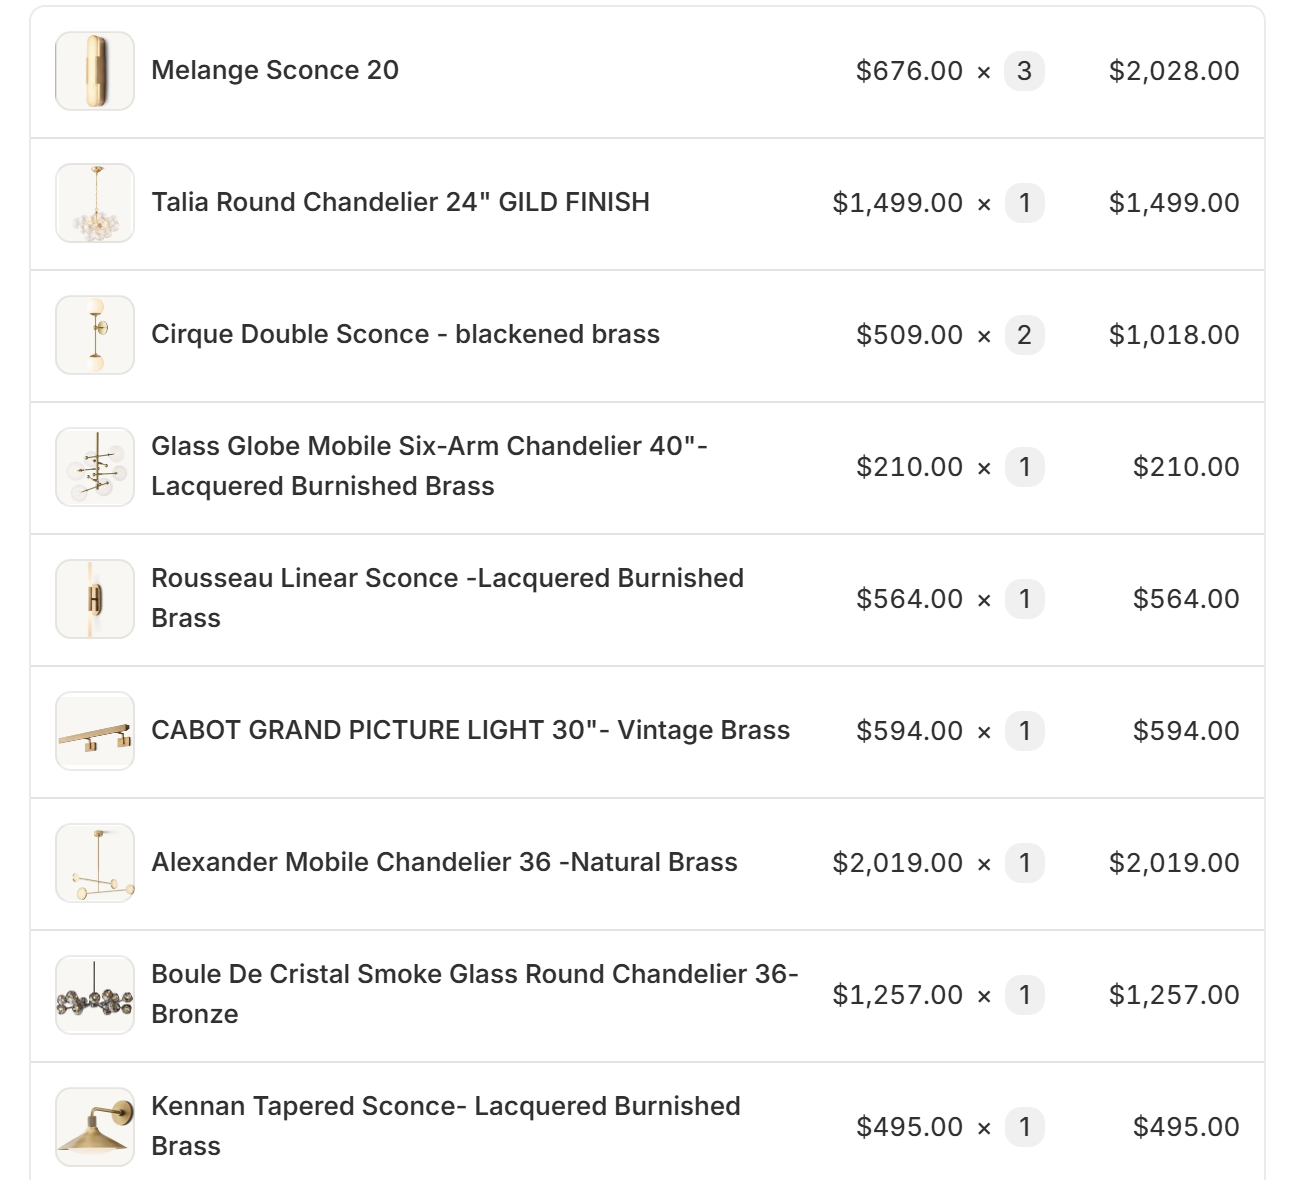Click the Rousseau Linear Sconce thumbnail
Viewport: 1291px width, 1180px height.
click(95, 599)
